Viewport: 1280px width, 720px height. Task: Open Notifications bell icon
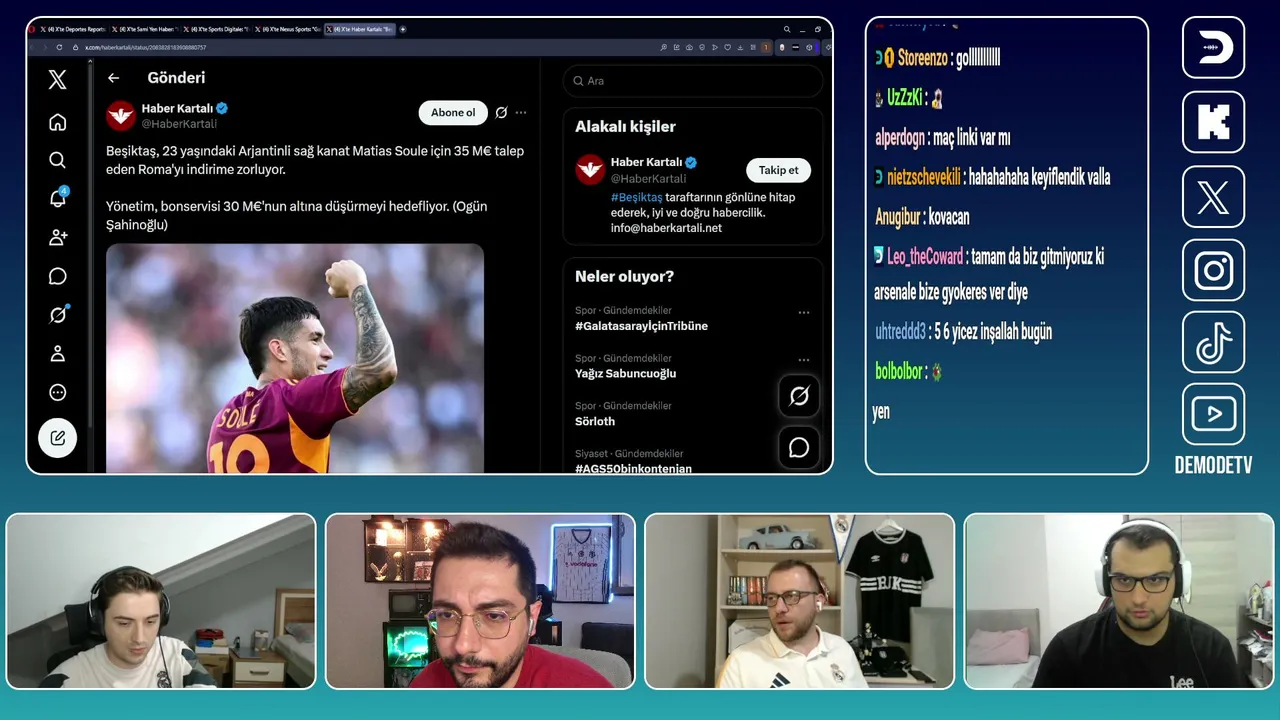tap(57, 198)
